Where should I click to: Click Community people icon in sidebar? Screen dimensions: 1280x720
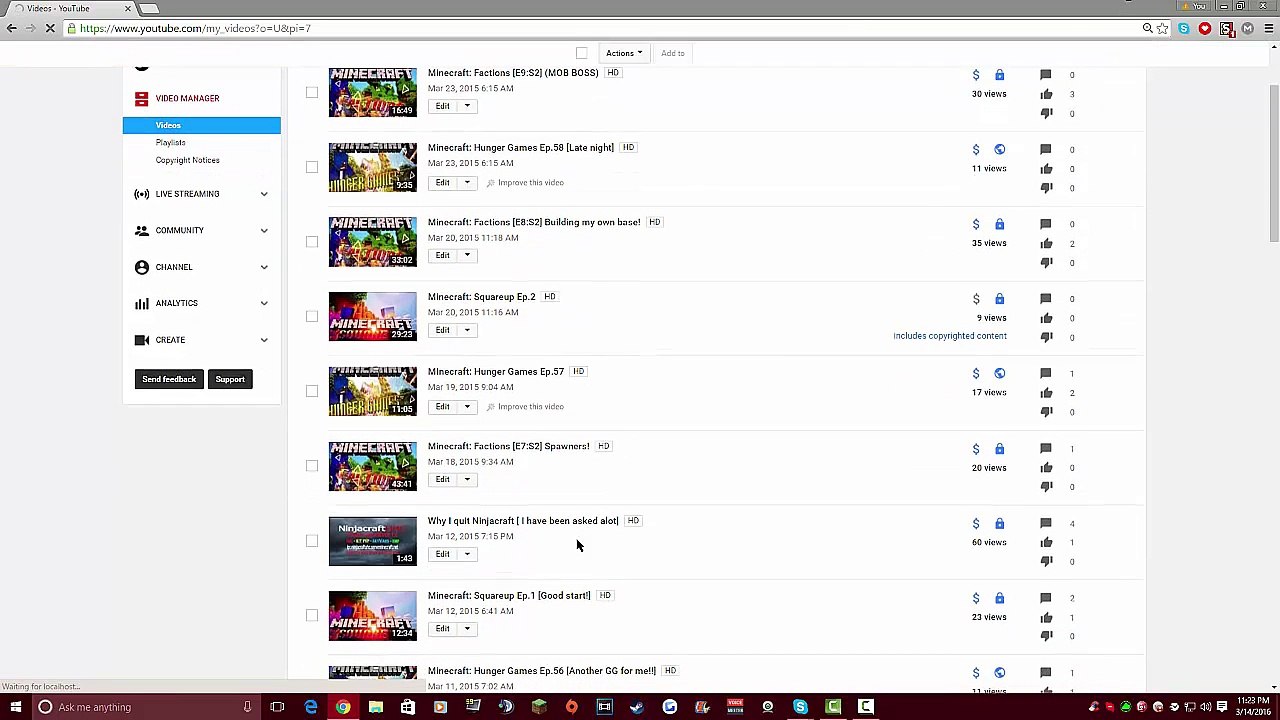pos(142,230)
